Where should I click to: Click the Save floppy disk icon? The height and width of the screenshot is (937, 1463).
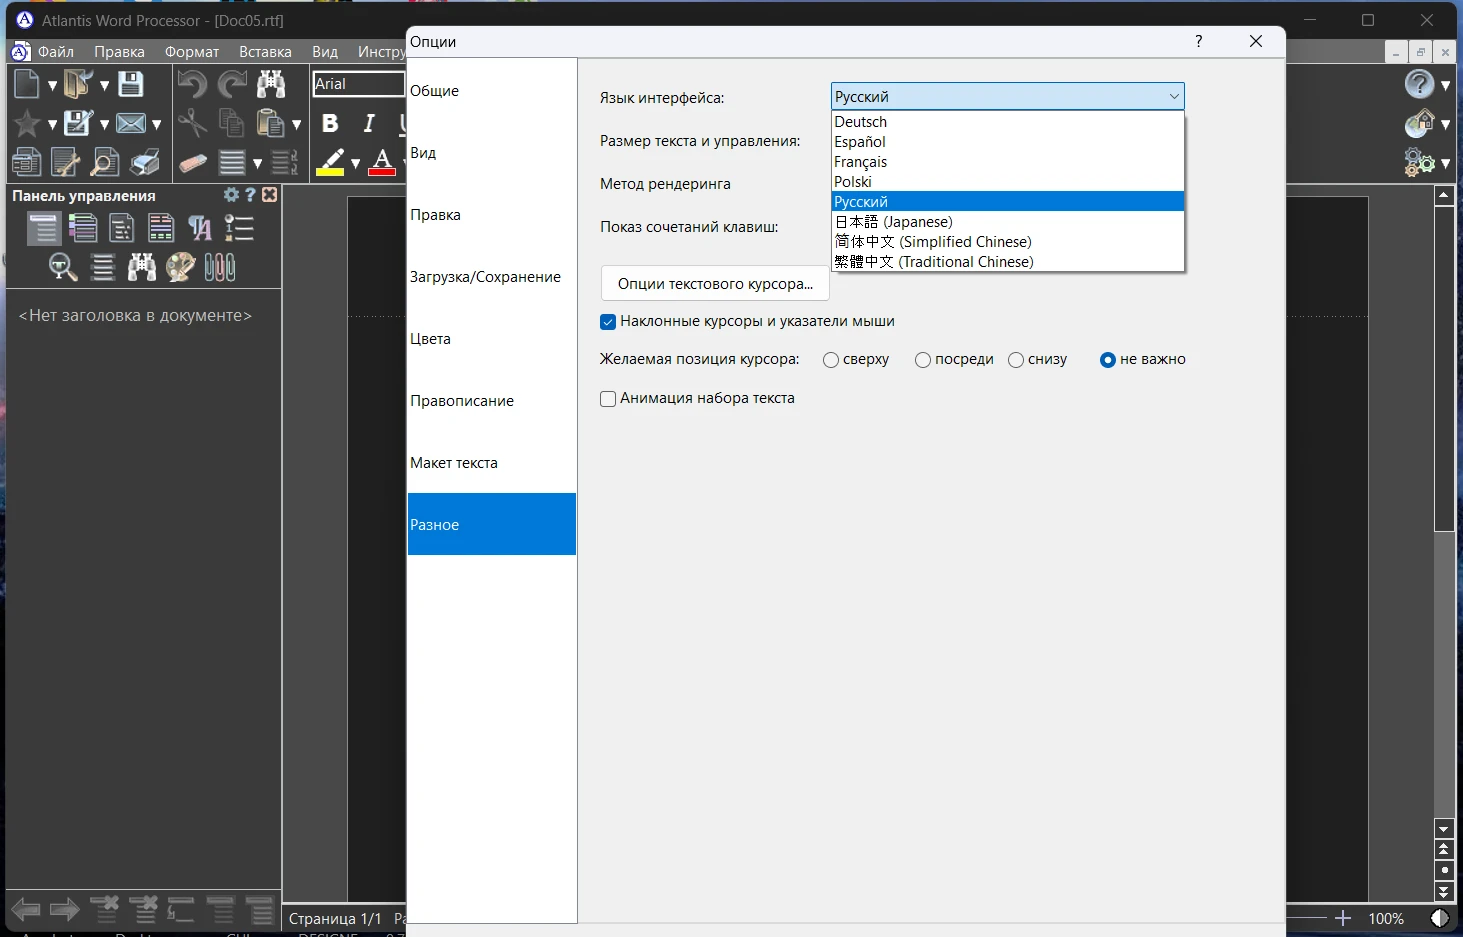point(131,85)
